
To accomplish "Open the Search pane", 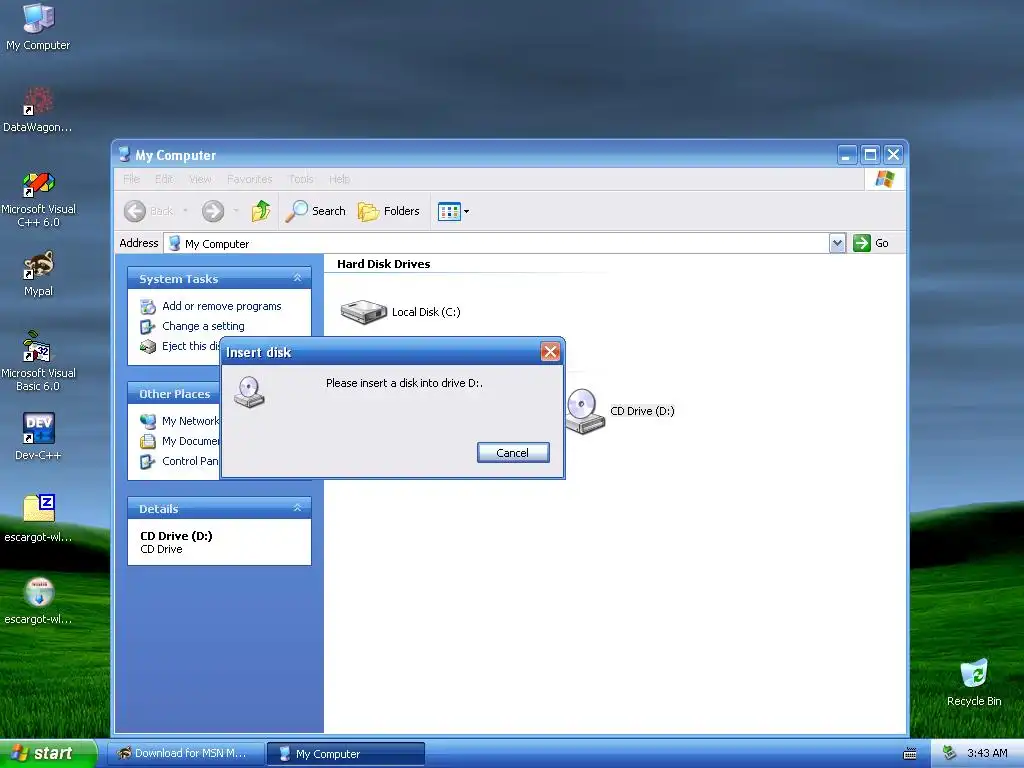I will coord(315,211).
